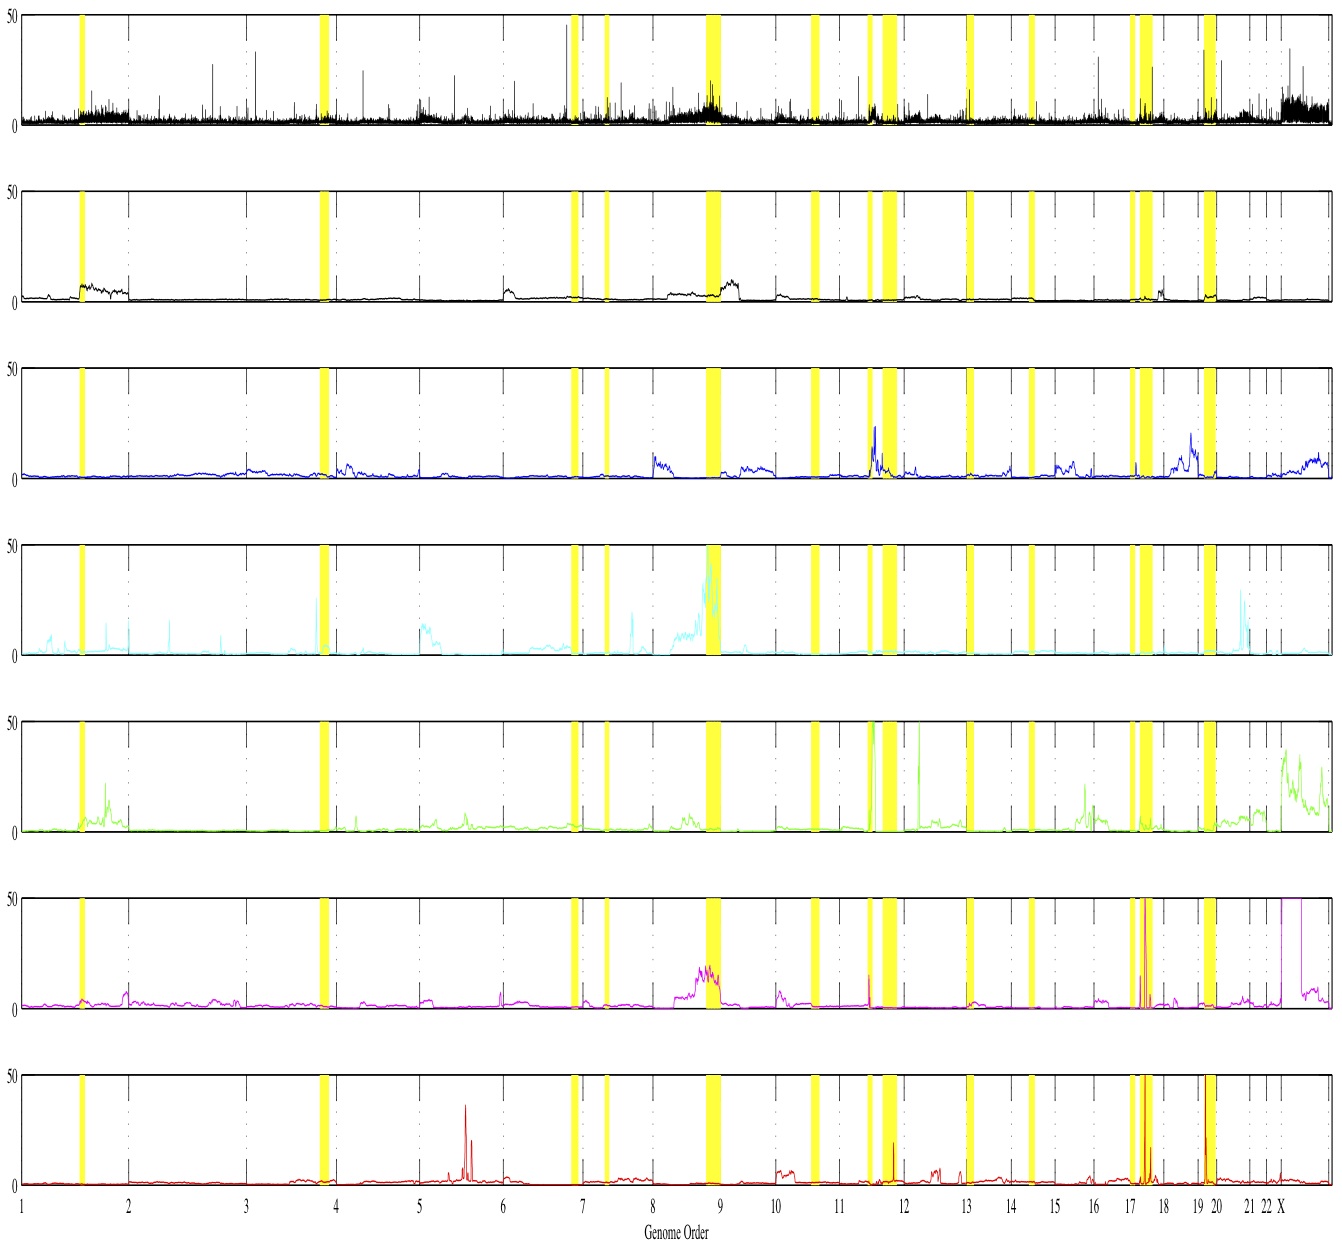Viewport: 1342px width, 1248px height.
Task: Click the "50" y-tick of the magenta panel
Action: point(12,899)
